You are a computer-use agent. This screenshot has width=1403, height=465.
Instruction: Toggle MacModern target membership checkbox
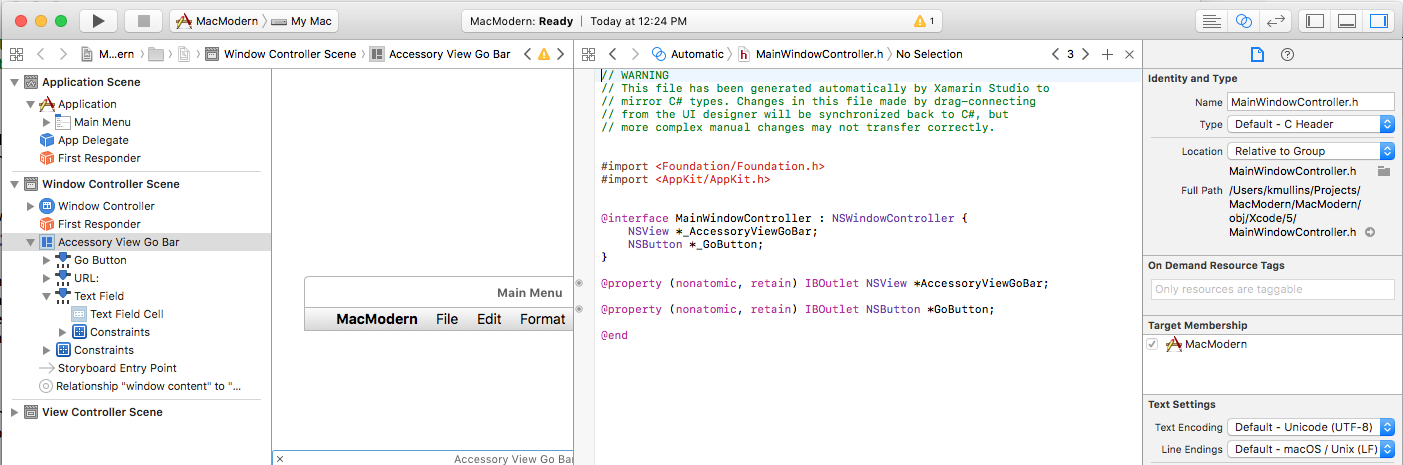1153,344
